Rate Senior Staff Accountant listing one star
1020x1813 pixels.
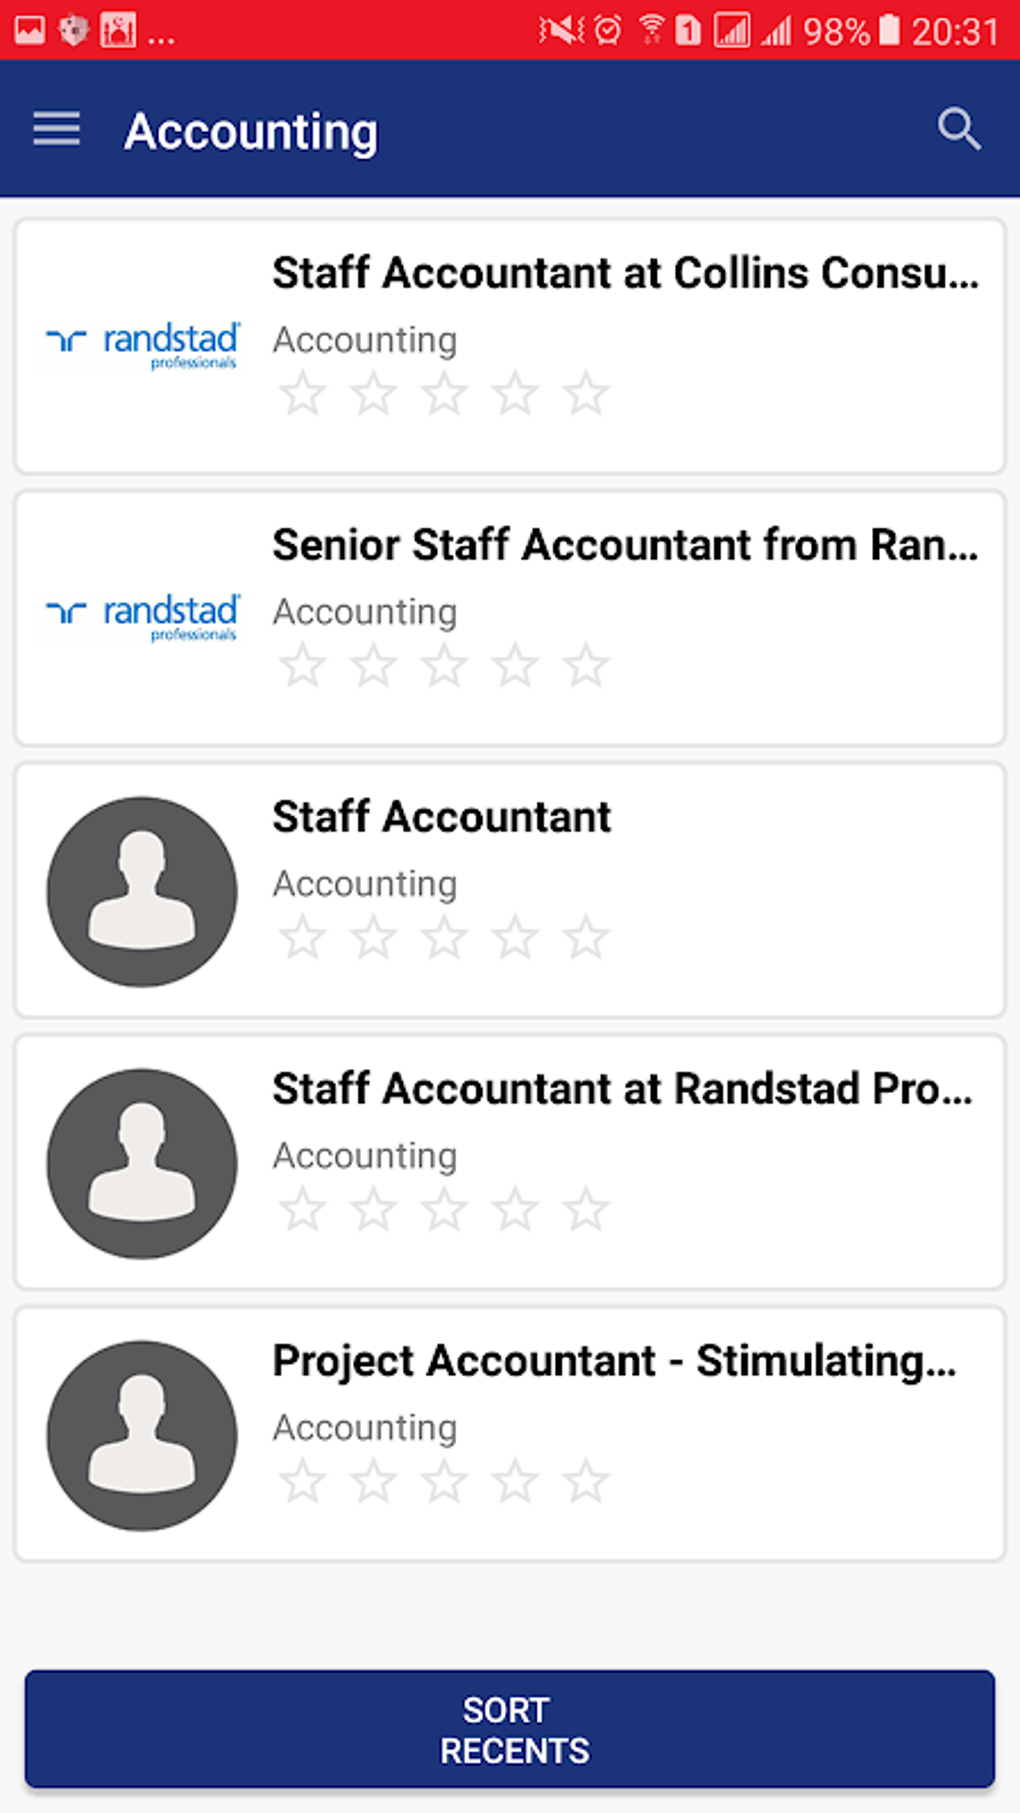coord(302,665)
